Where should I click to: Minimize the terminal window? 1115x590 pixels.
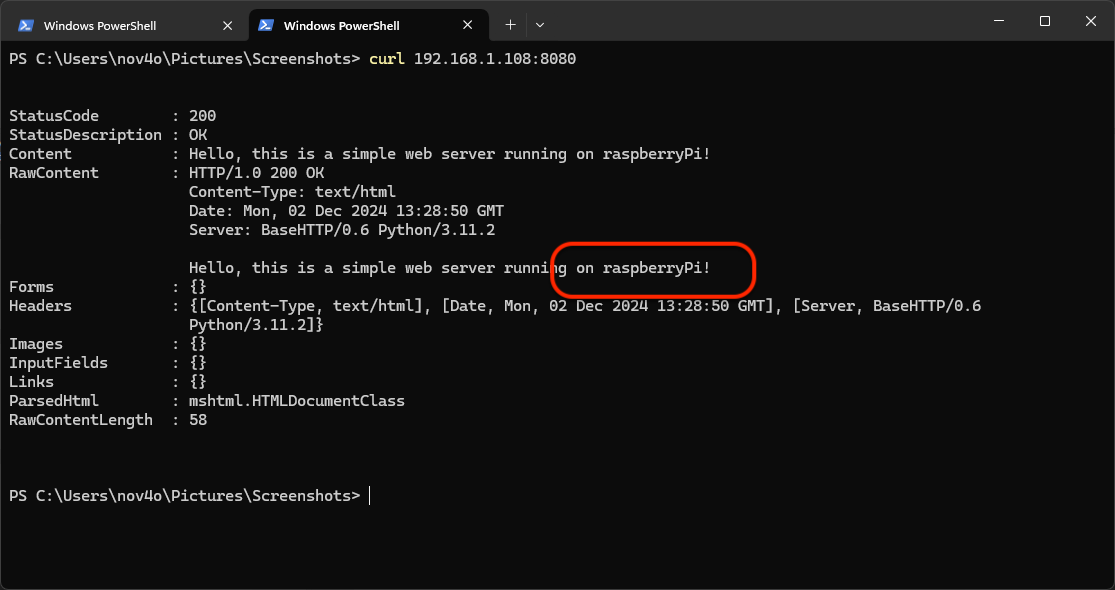point(998,21)
